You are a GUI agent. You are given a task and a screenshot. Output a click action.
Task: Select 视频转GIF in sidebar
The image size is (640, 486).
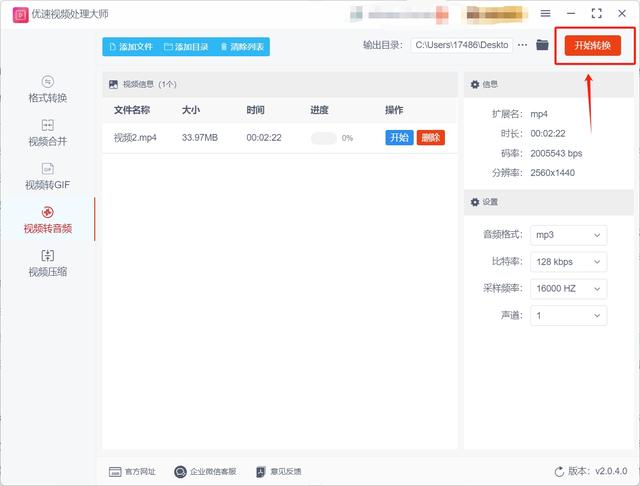[48, 177]
